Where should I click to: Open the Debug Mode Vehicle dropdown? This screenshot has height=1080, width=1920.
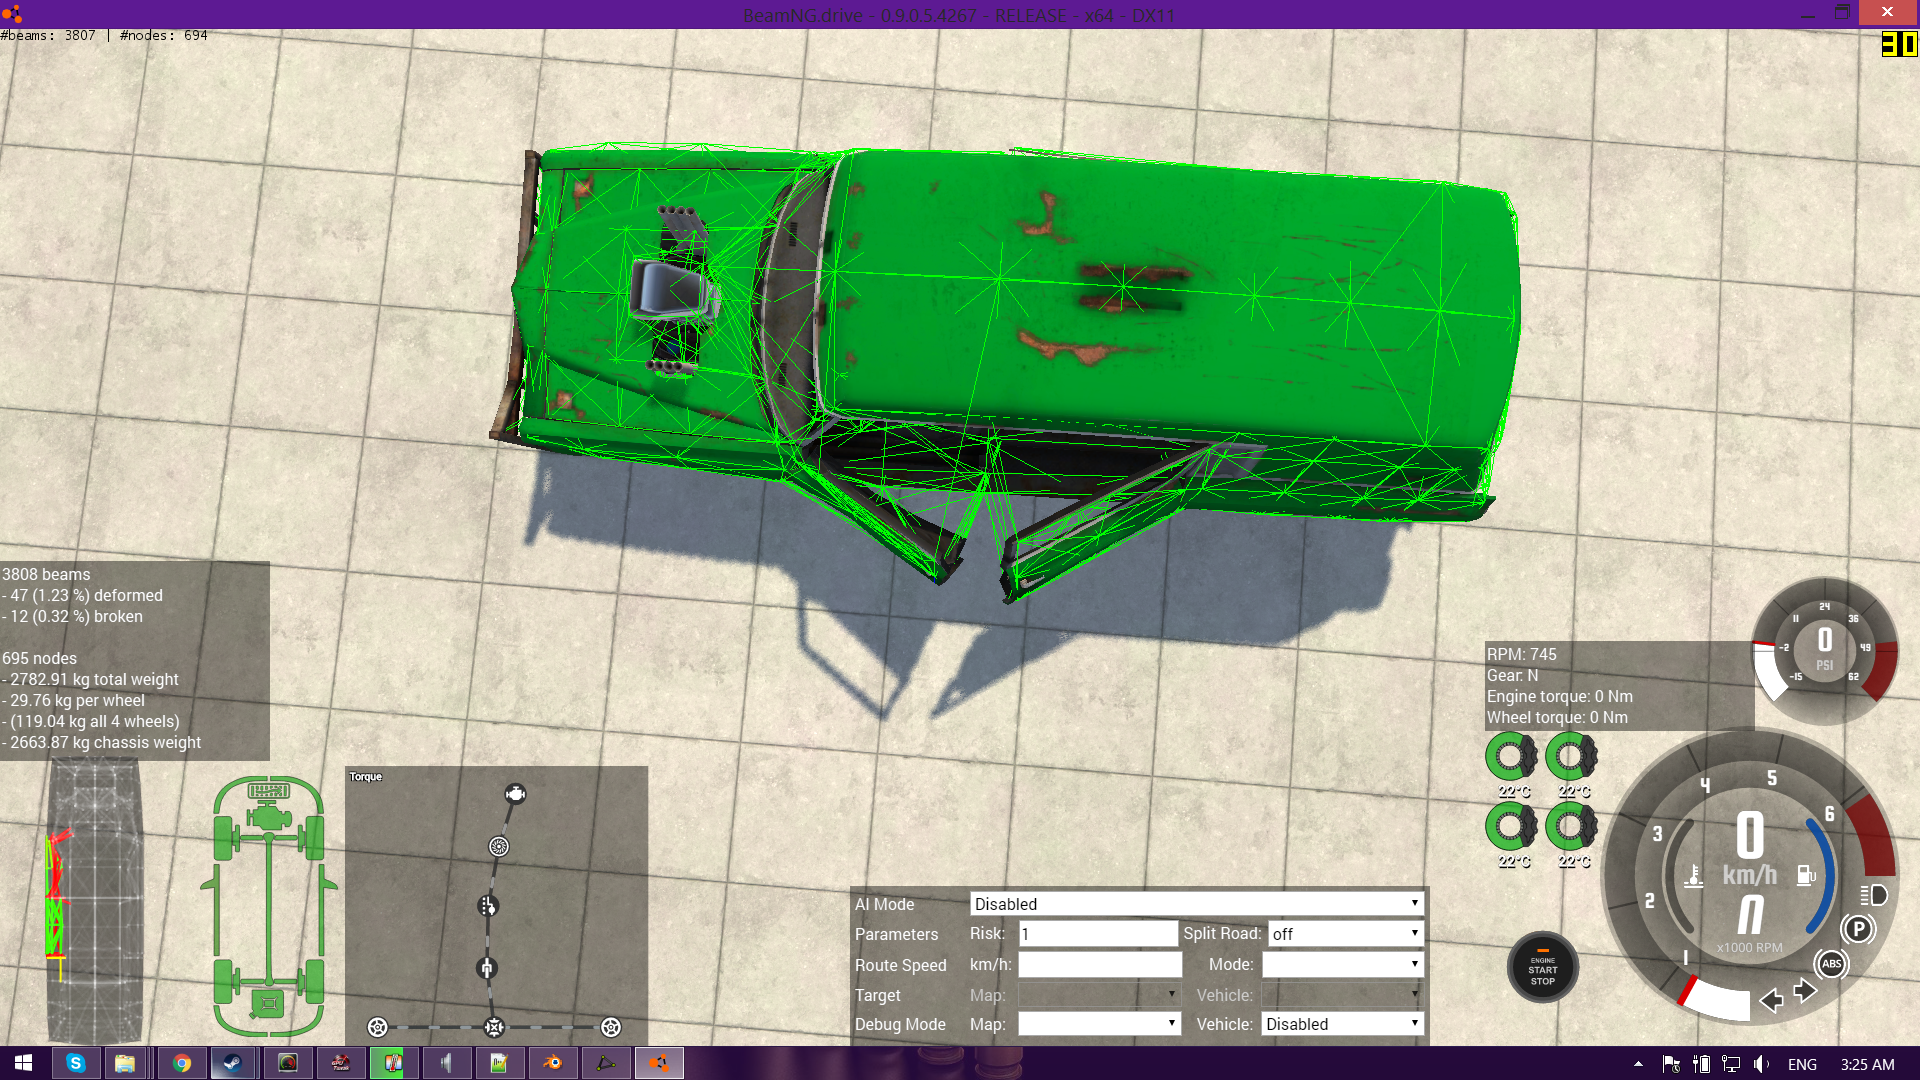(1342, 1024)
